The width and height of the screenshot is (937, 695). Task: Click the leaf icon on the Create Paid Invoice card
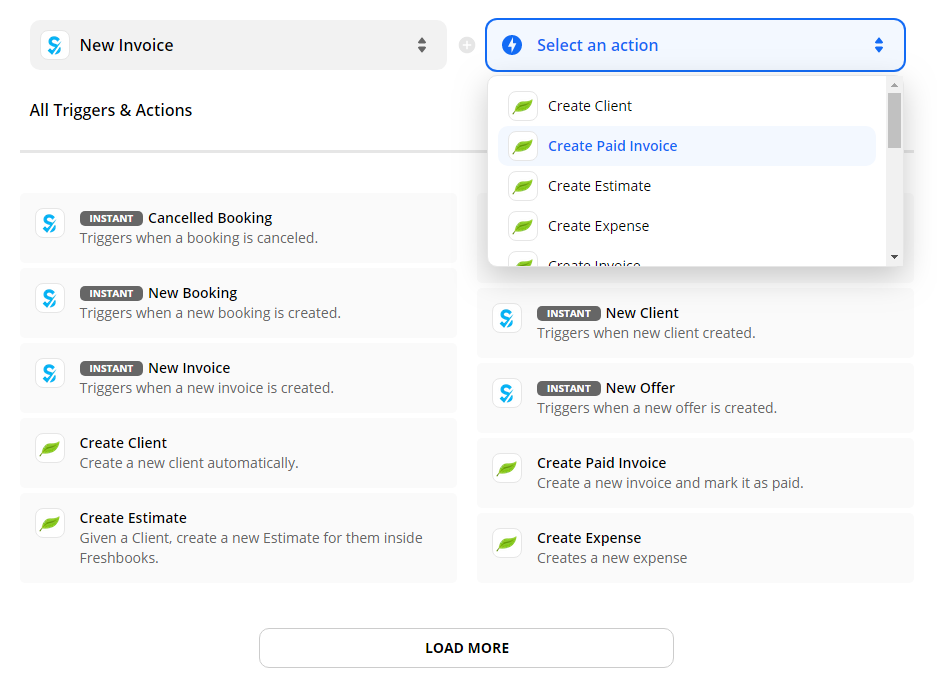click(x=507, y=468)
